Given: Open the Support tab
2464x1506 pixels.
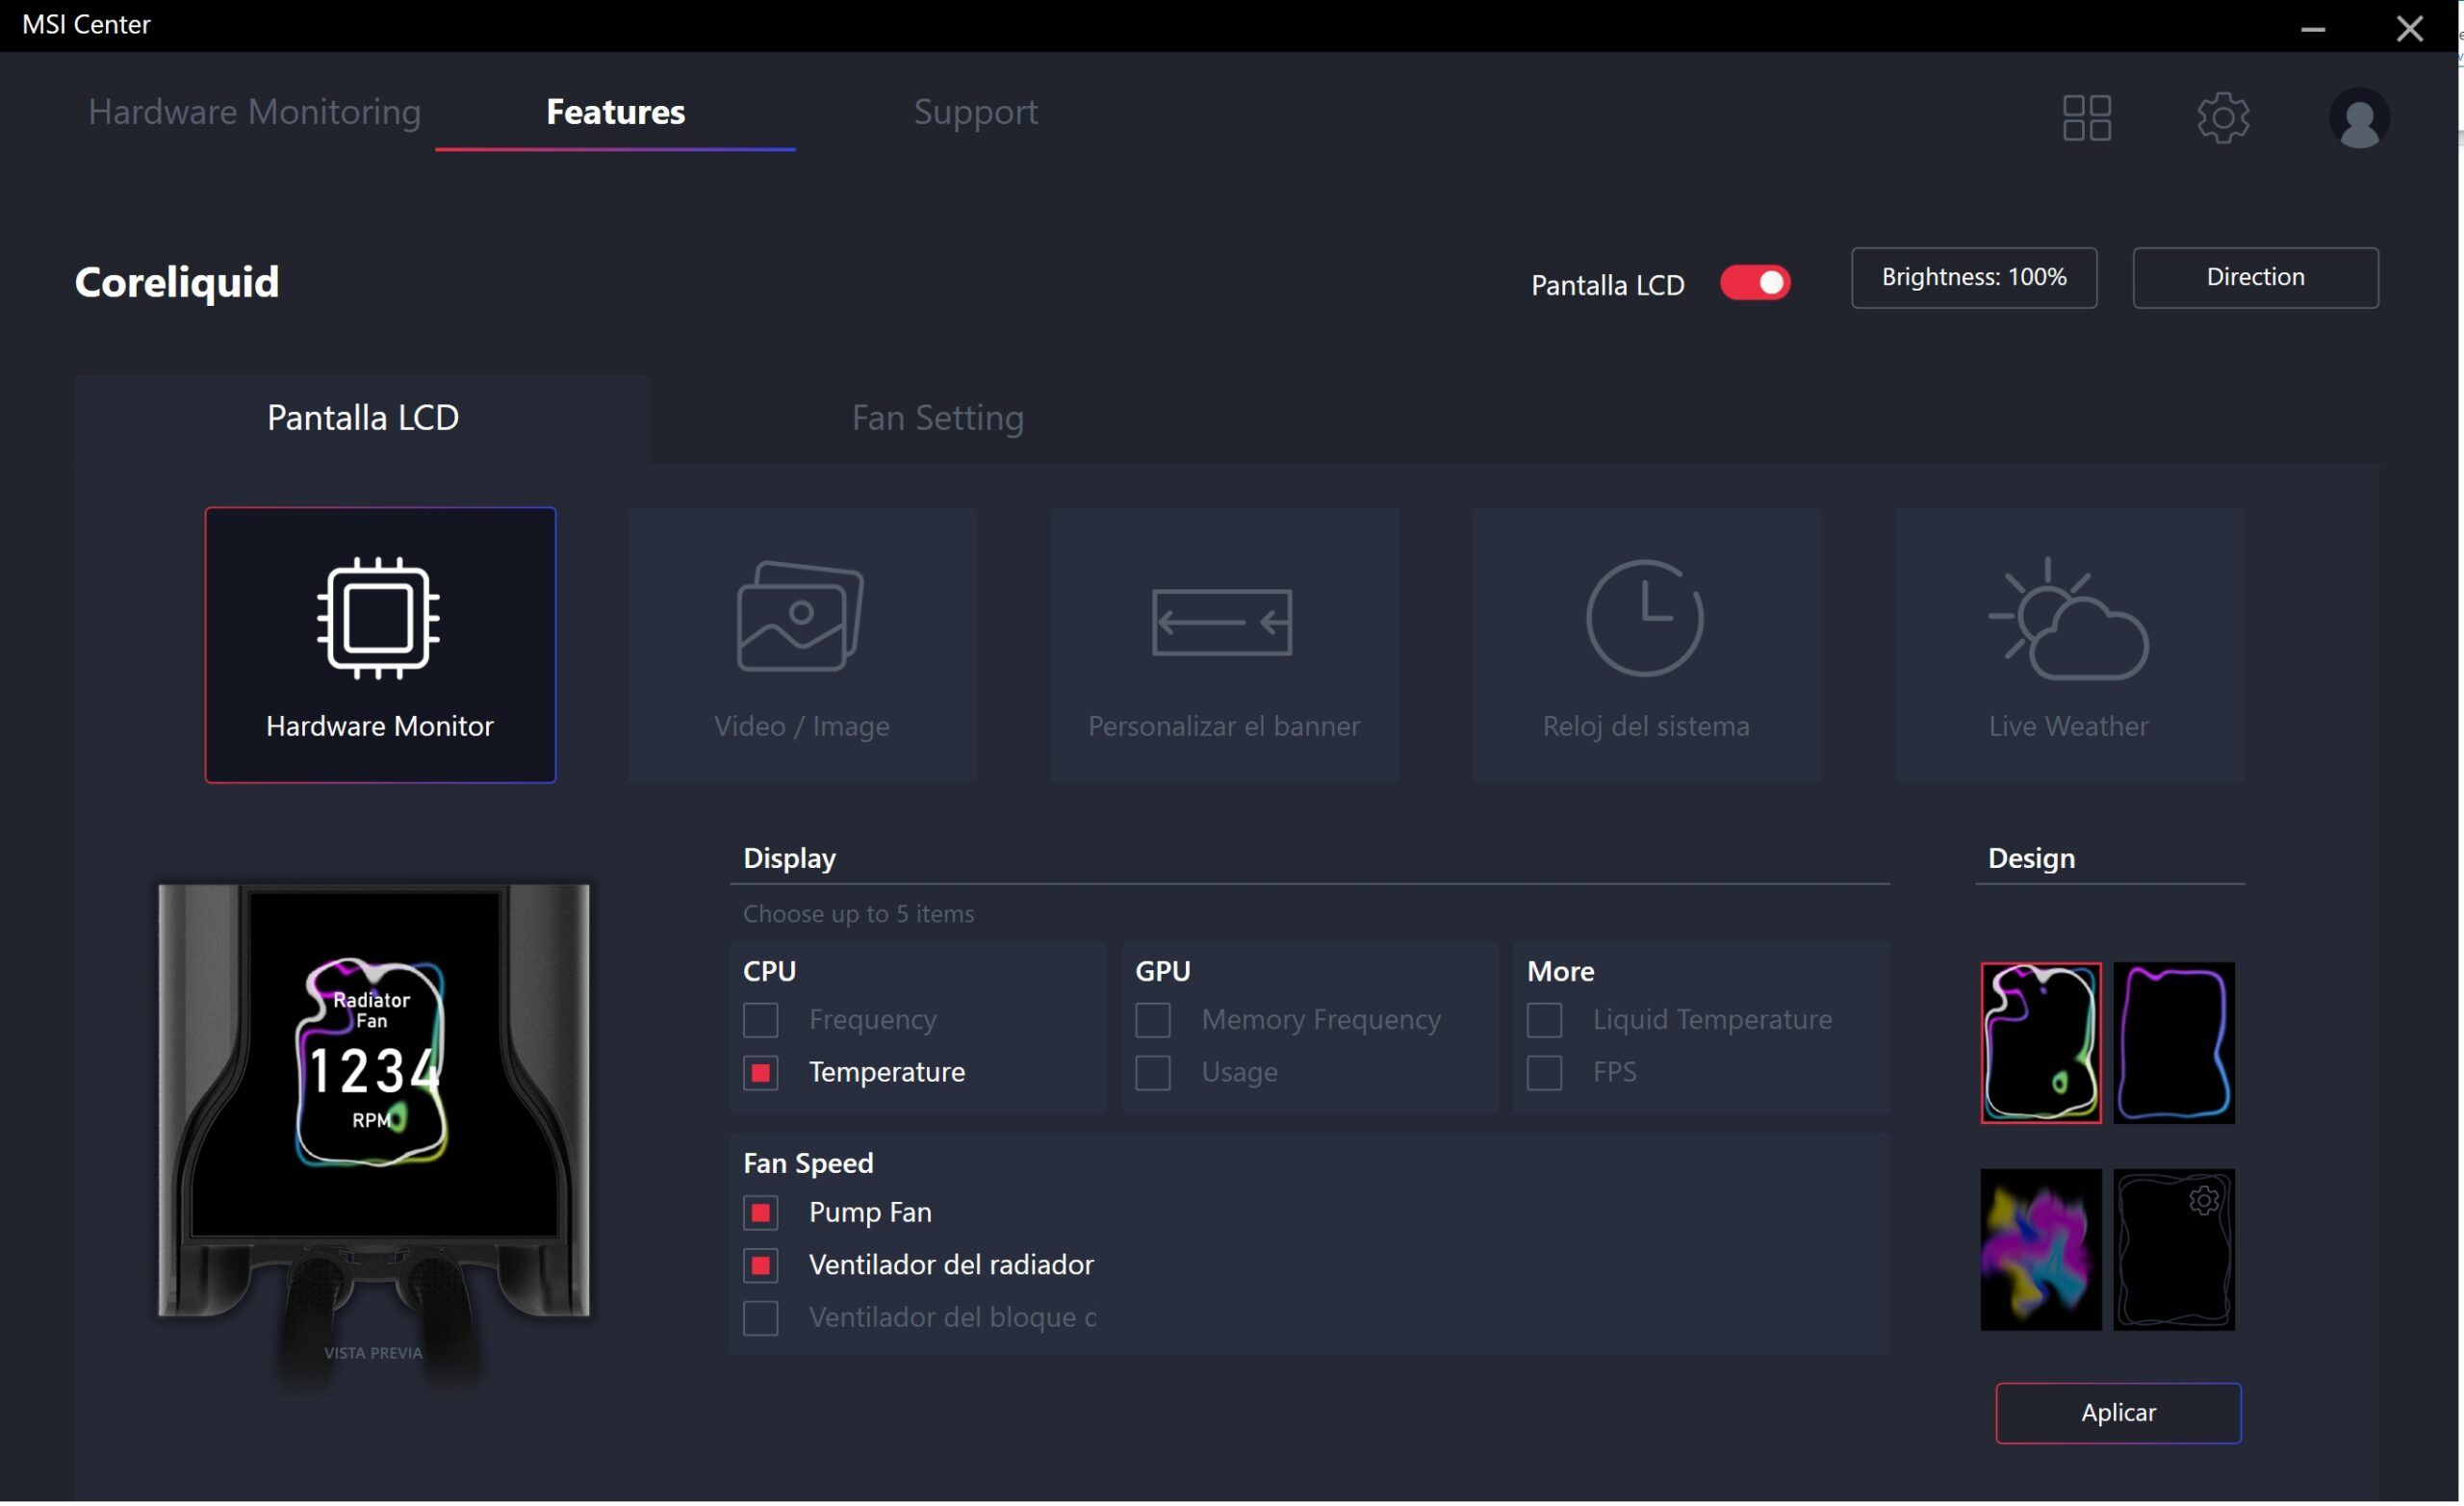Looking at the screenshot, I should point(976,112).
